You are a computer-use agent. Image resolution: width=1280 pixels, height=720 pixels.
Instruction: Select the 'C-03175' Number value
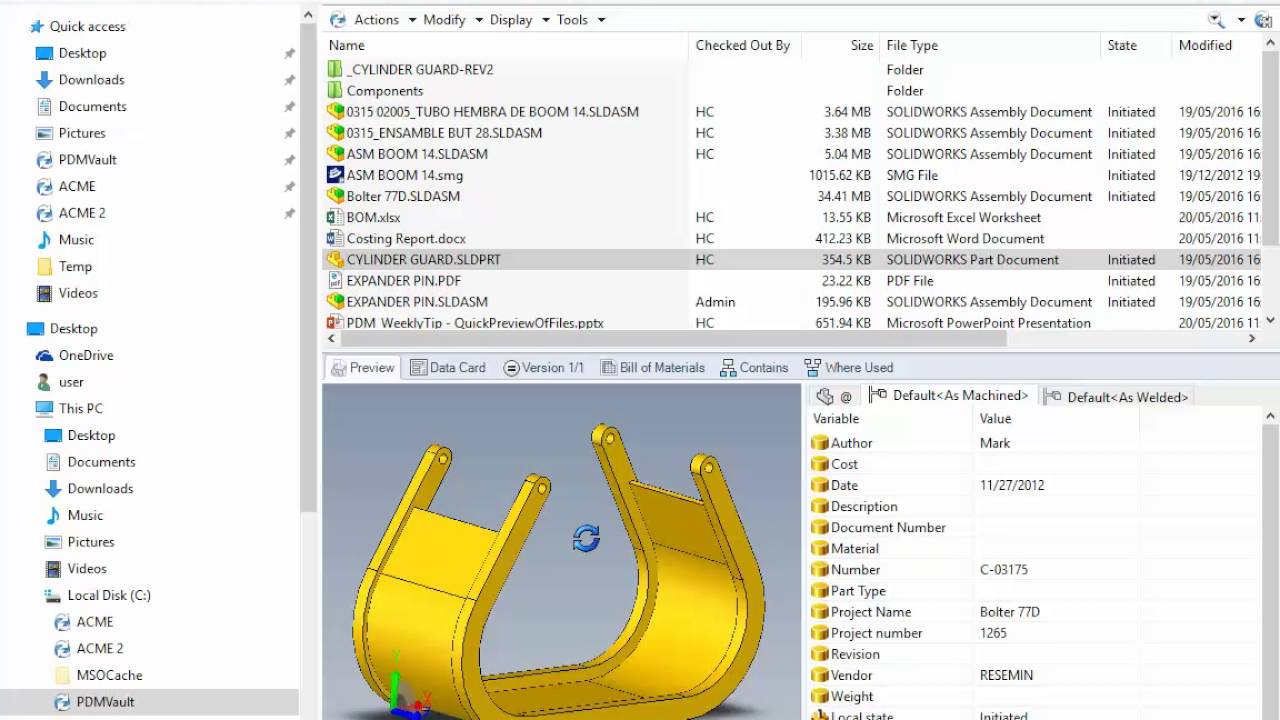tap(1004, 570)
